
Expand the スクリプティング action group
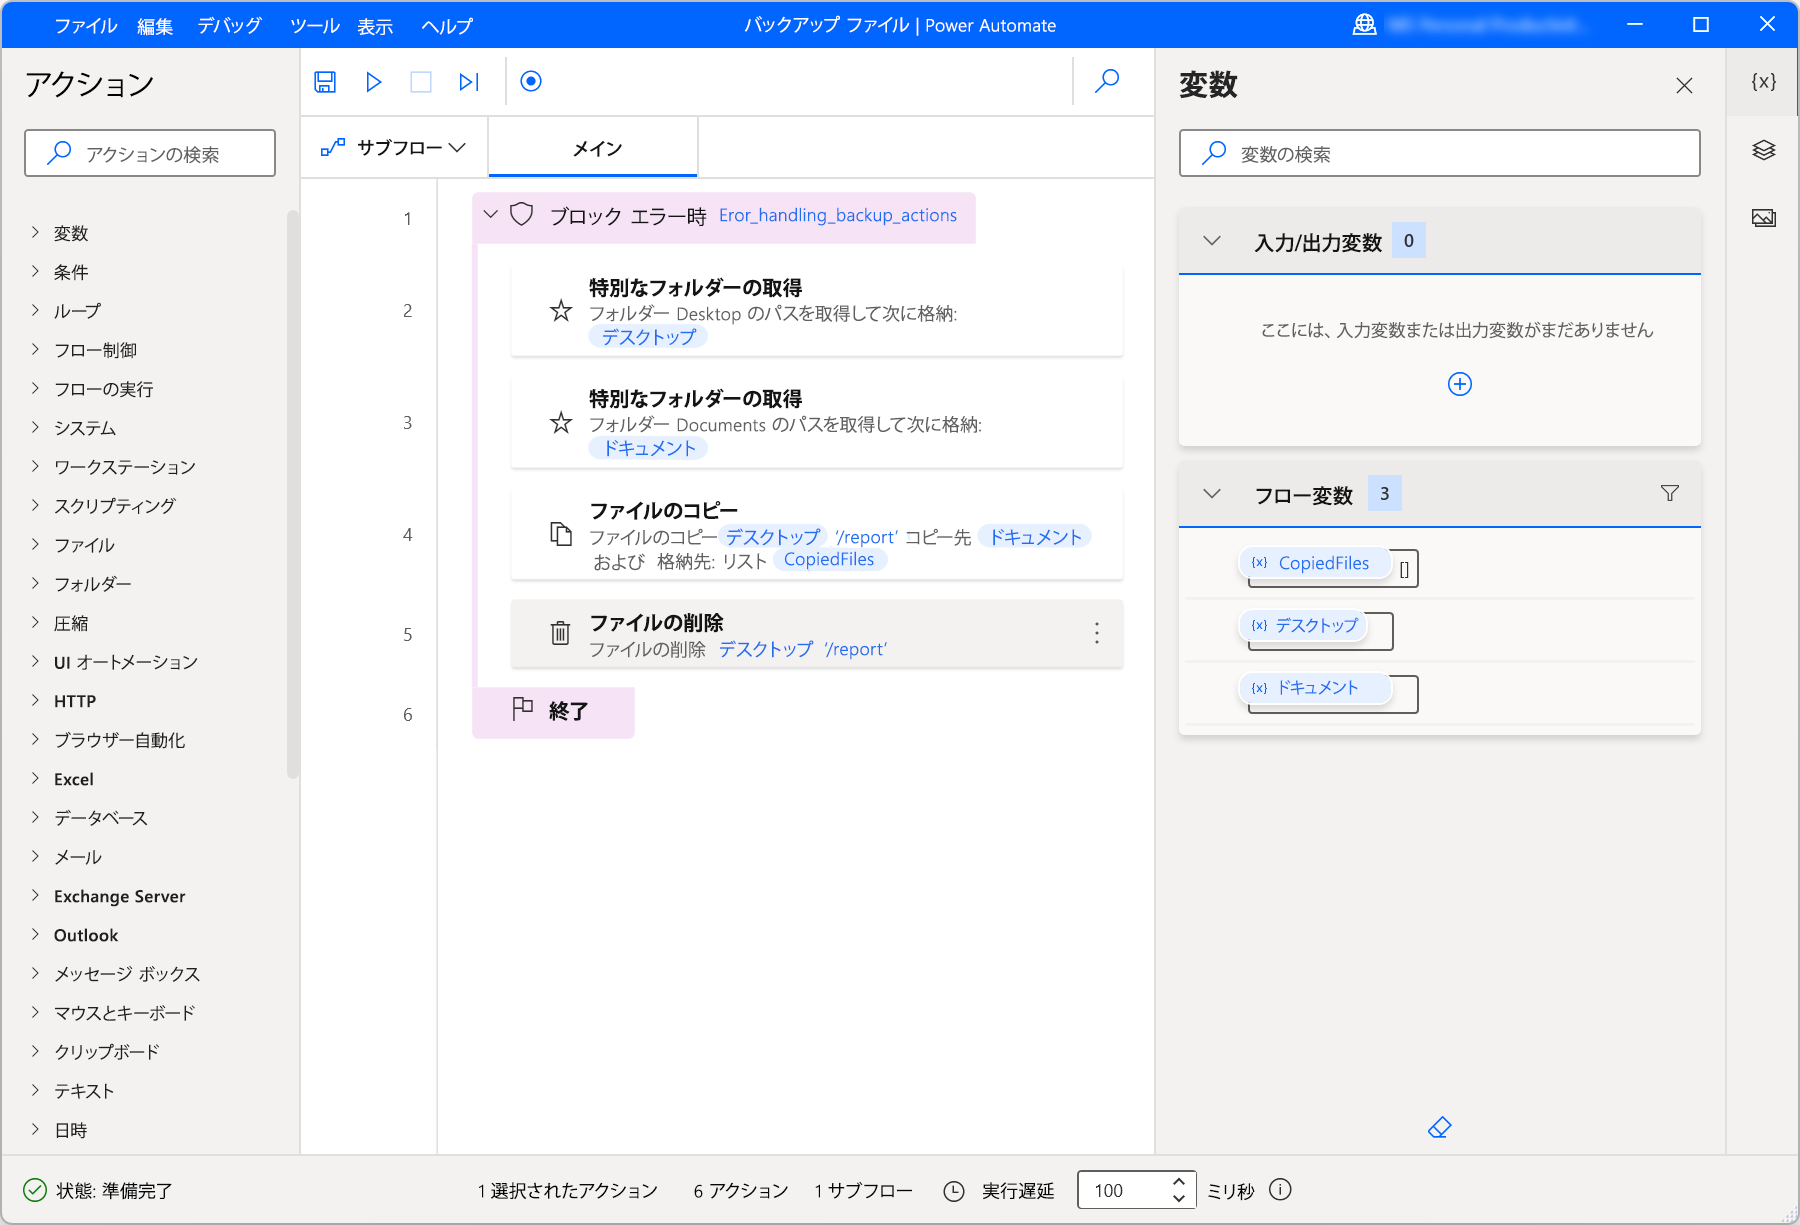click(x=36, y=506)
